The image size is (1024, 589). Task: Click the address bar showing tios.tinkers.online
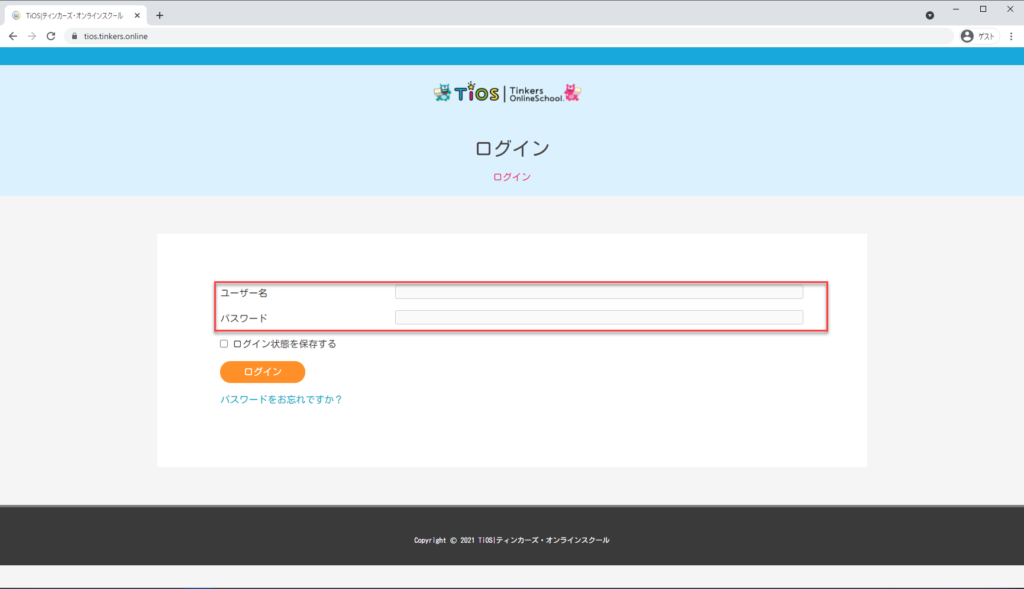pyautogui.click(x=500, y=36)
